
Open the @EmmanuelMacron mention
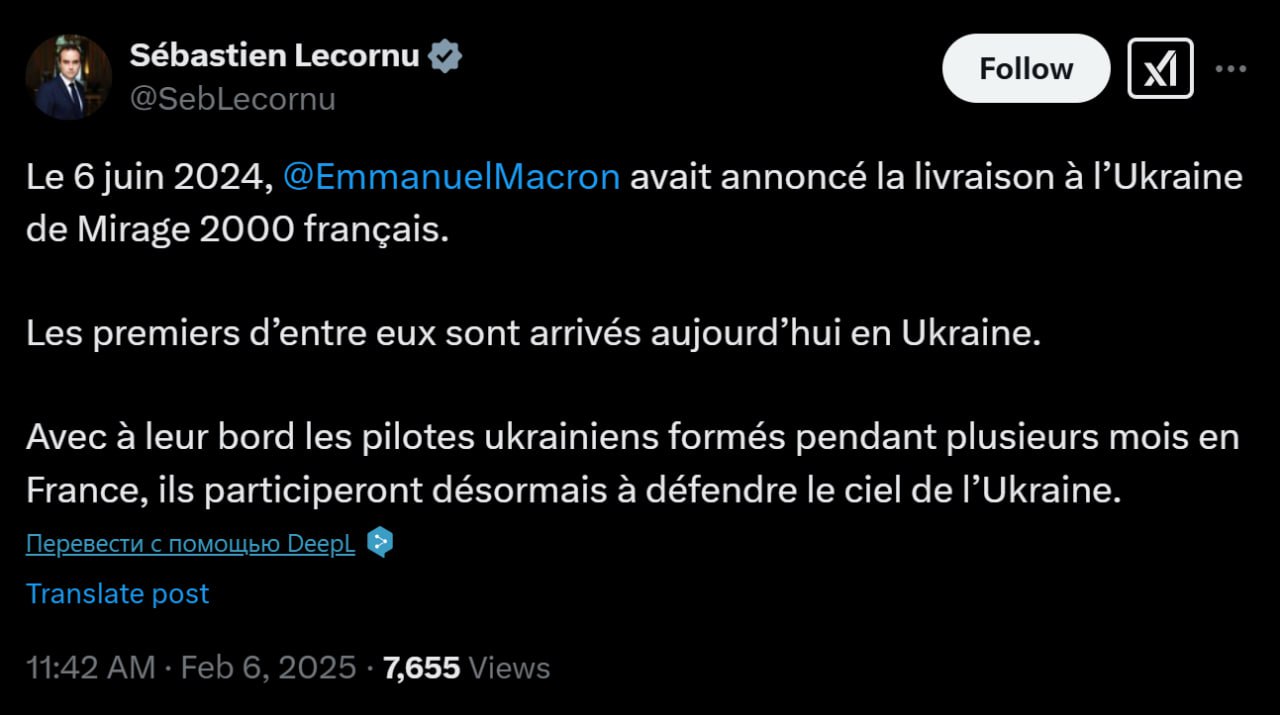point(452,177)
